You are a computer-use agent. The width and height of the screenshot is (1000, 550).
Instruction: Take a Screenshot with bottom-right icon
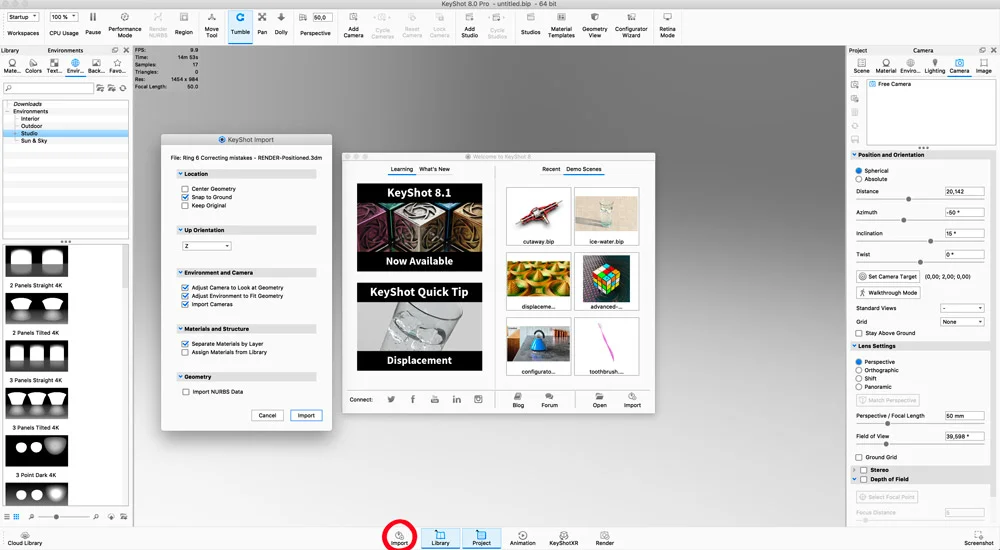coord(978,538)
